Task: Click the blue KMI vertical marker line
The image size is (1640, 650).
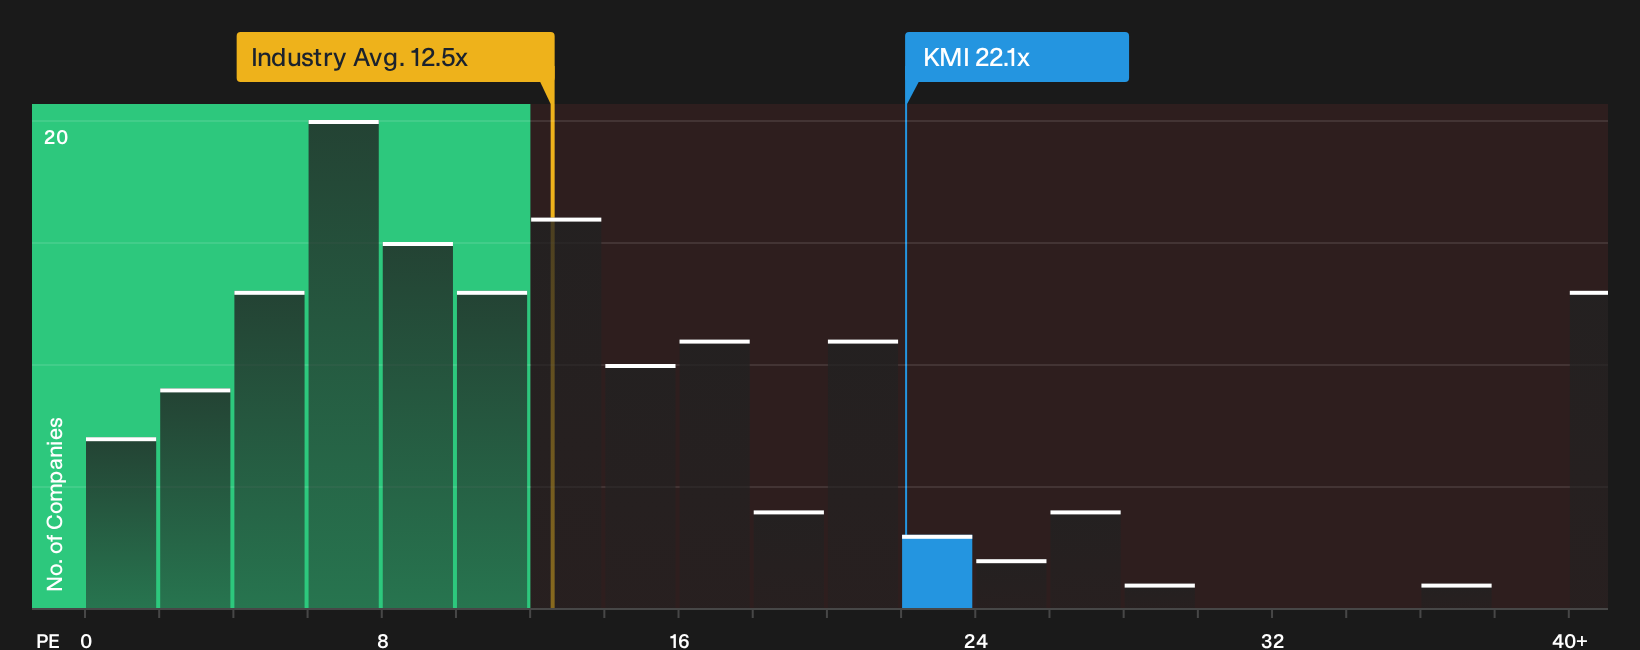Action: (906, 320)
